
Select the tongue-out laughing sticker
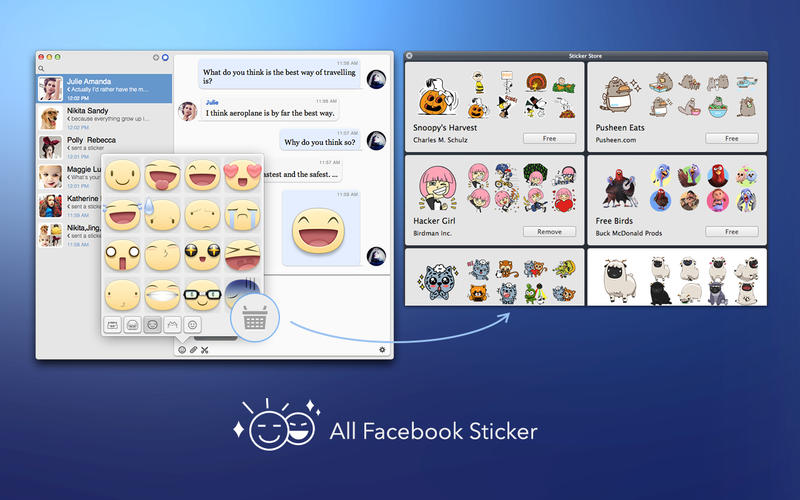click(x=162, y=175)
